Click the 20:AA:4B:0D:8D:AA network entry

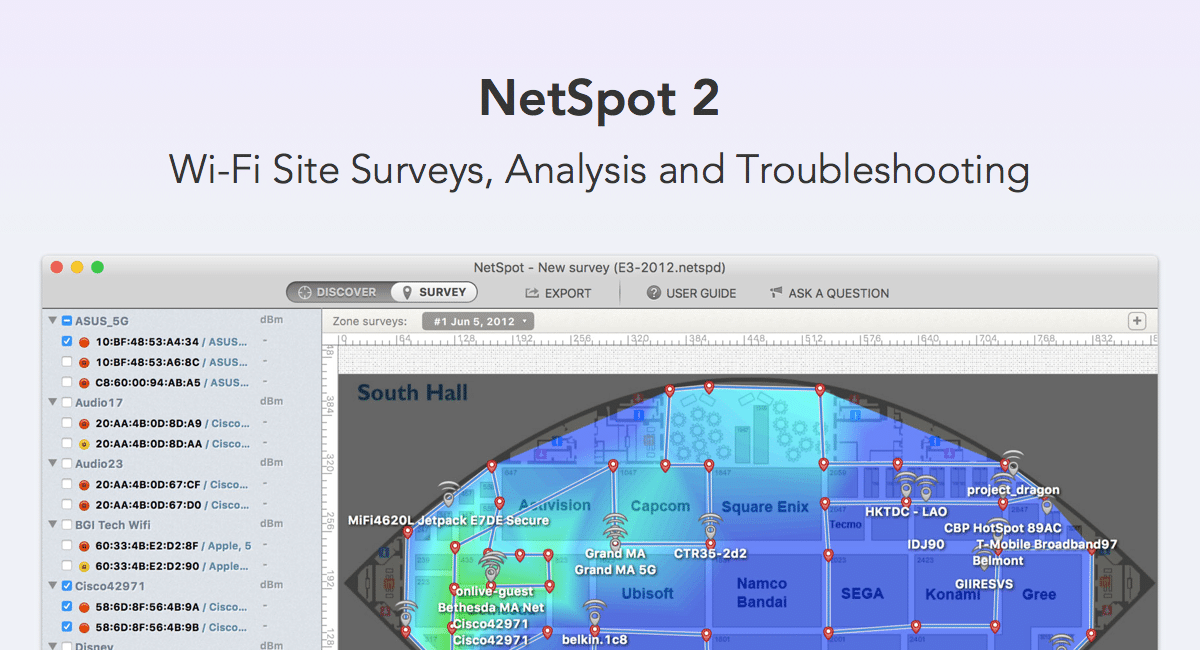pyautogui.click(x=148, y=443)
